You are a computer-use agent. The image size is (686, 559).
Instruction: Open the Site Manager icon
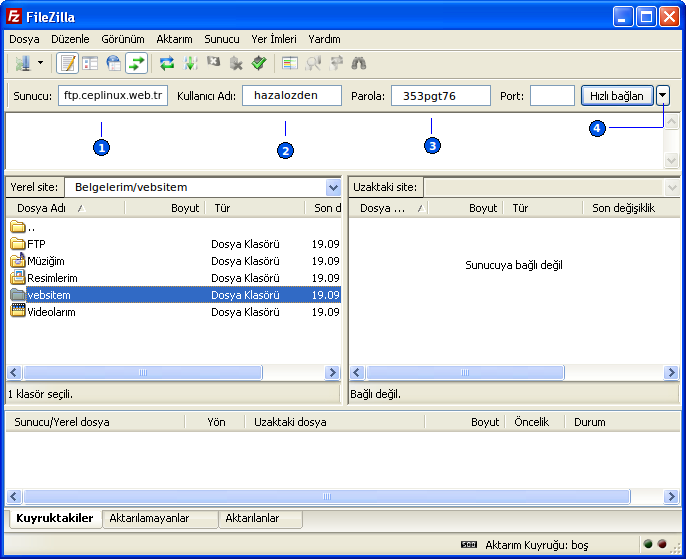pyautogui.click(x=23, y=63)
